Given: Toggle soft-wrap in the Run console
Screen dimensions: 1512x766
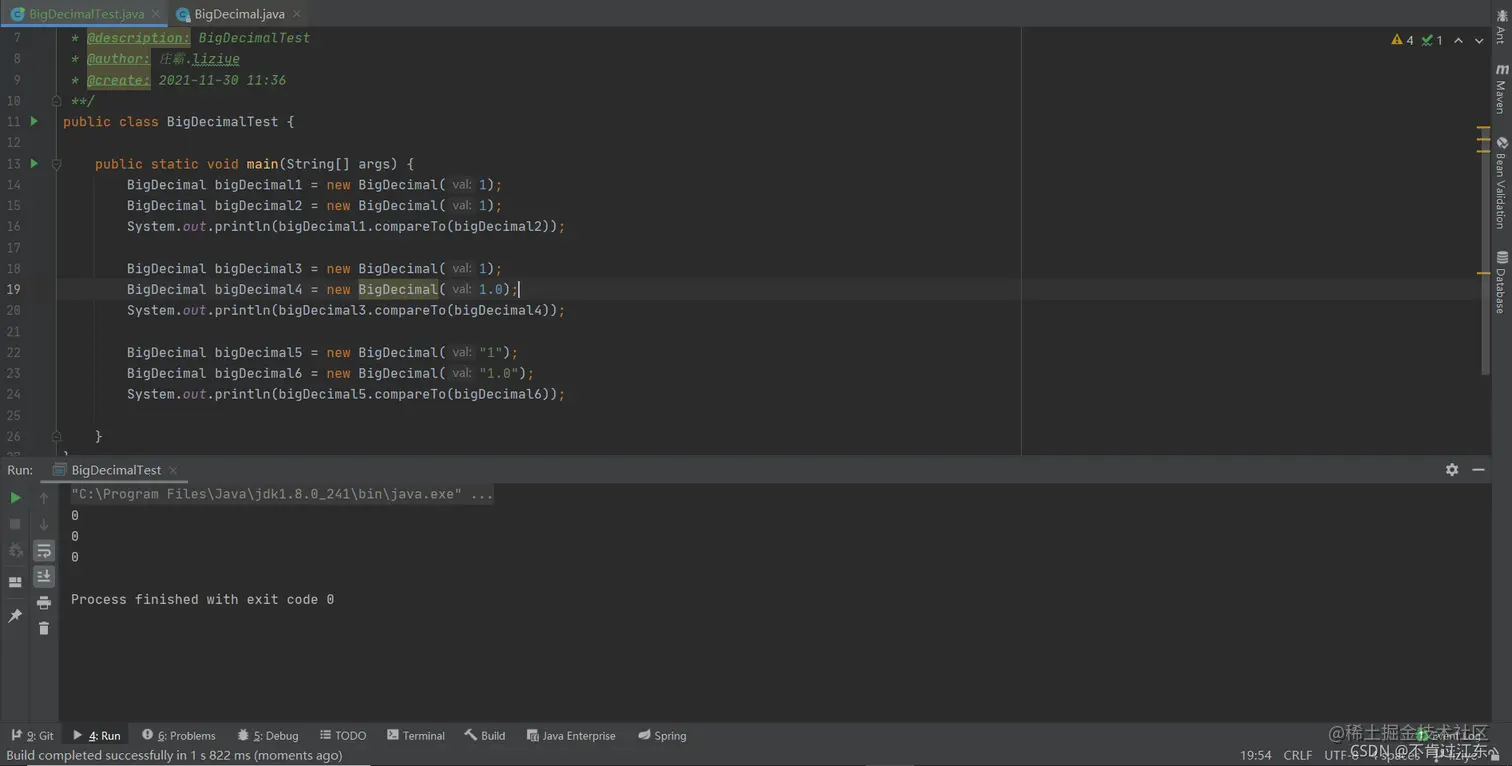Looking at the screenshot, I should 44,550.
